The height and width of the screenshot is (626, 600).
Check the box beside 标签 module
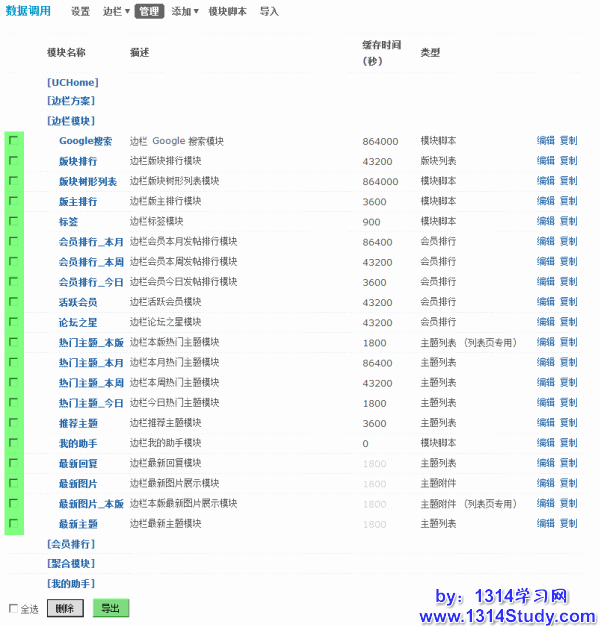pyautogui.click(x=14, y=221)
